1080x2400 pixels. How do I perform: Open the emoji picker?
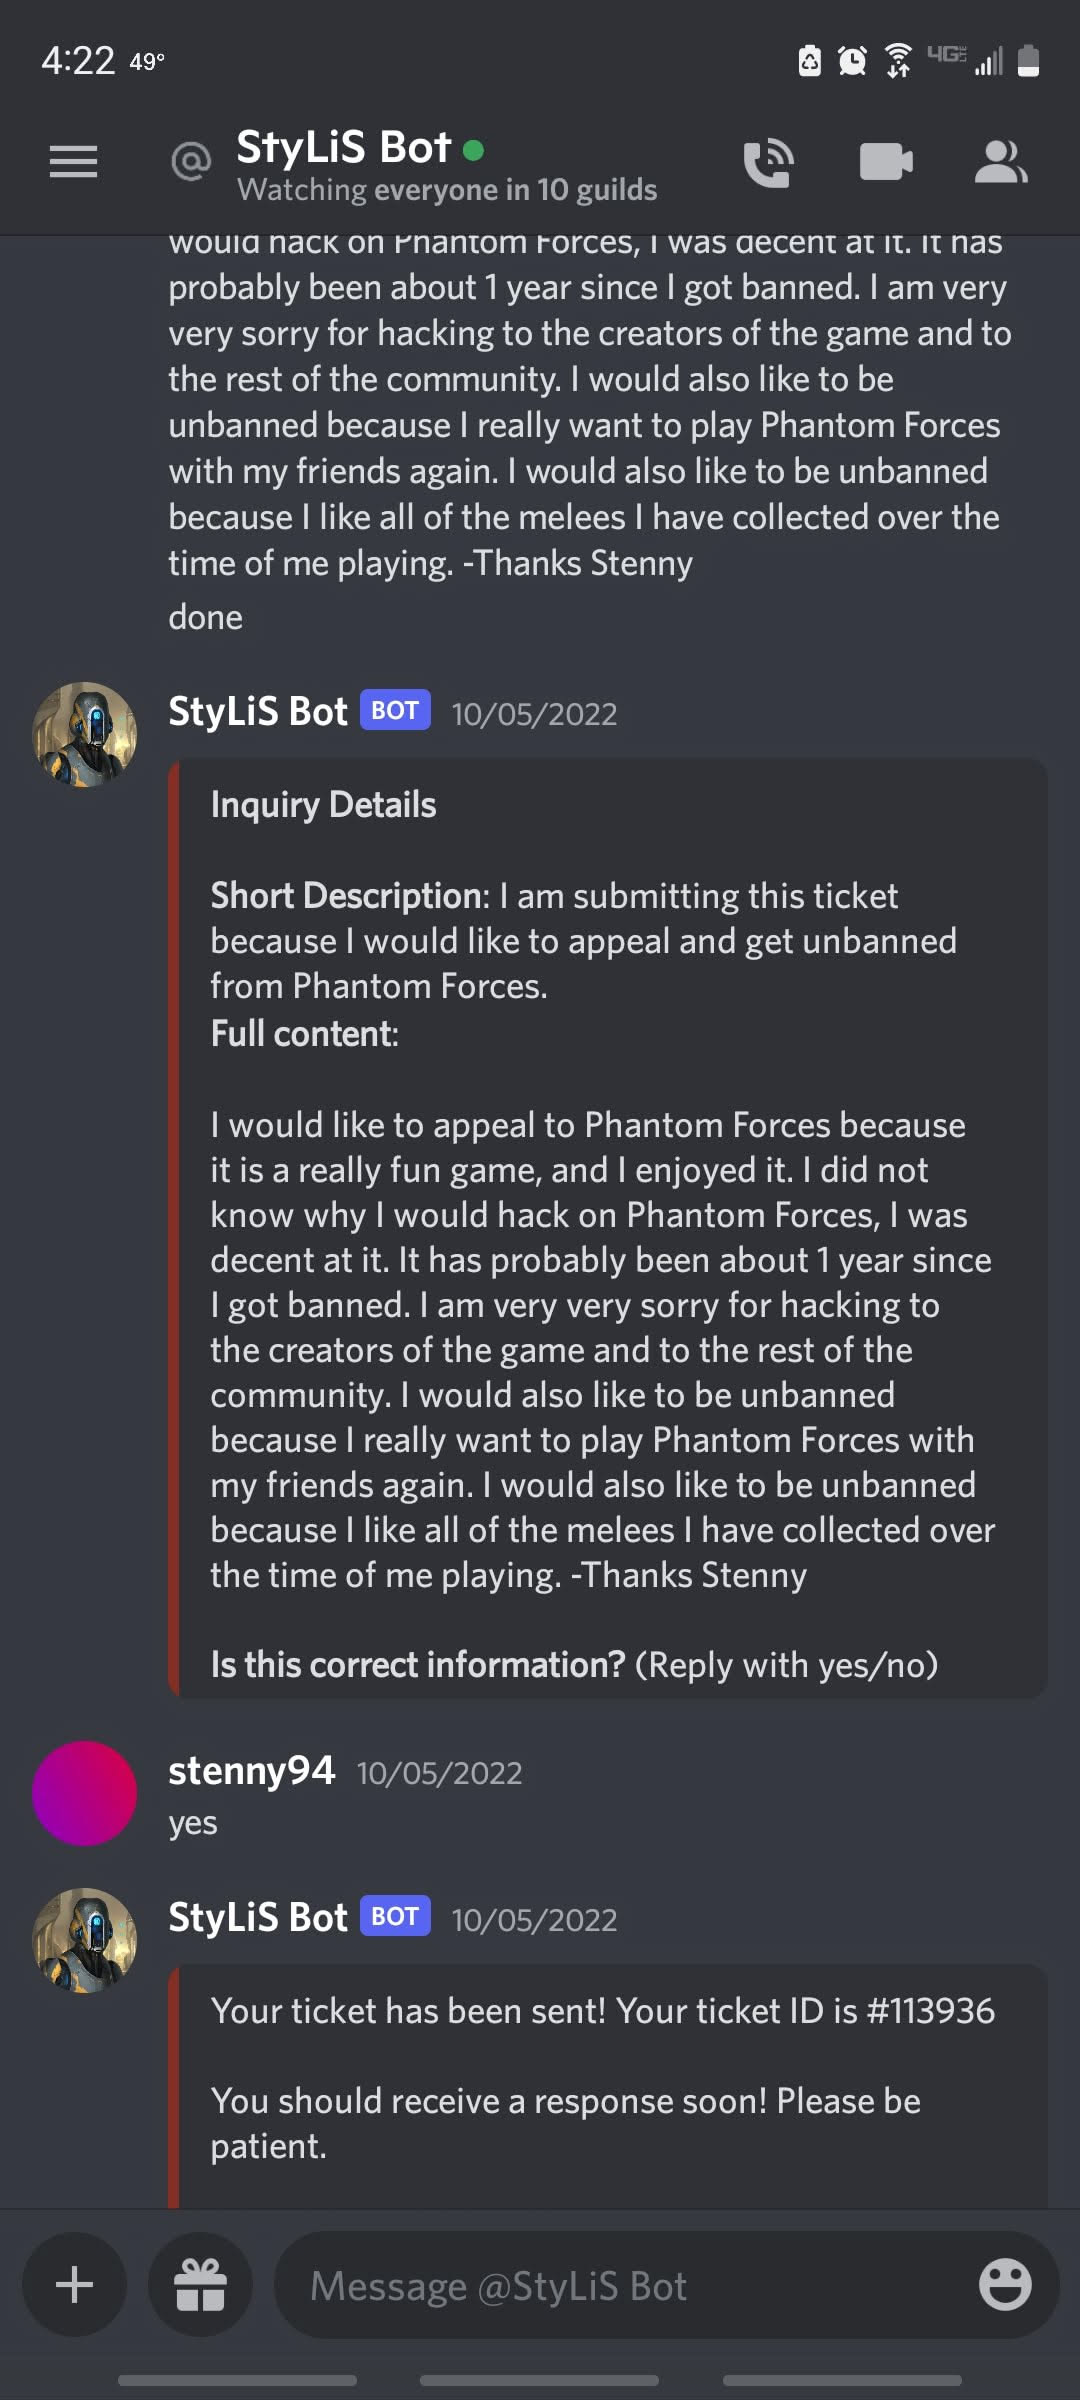click(1004, 2284)
